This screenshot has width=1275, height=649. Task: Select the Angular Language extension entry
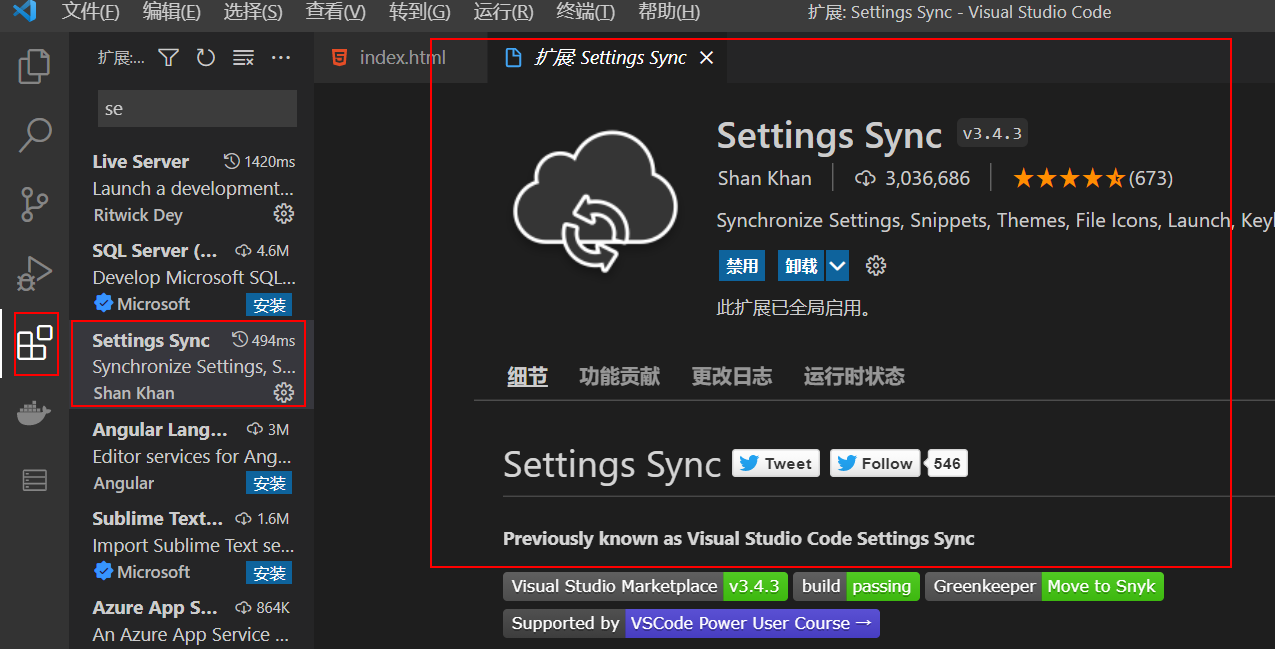(192, 455)
